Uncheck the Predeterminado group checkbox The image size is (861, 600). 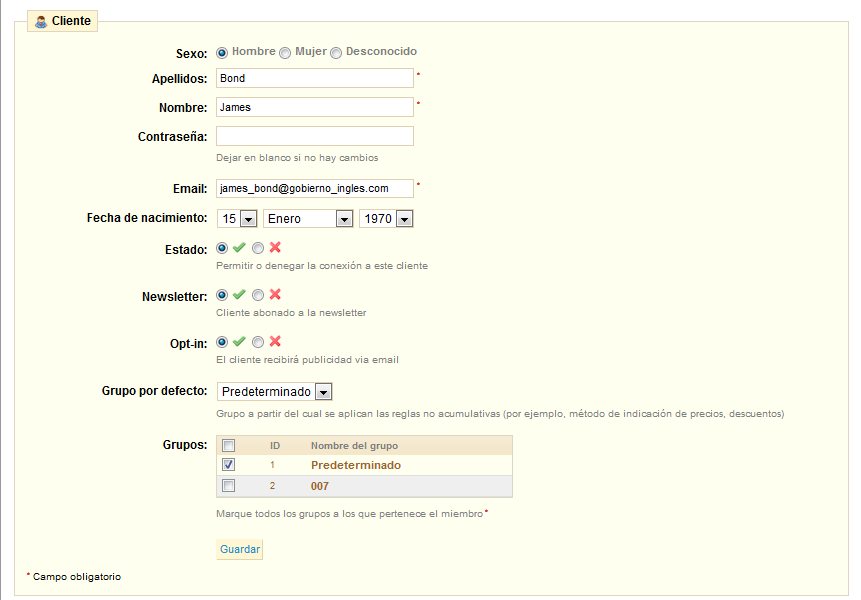[x=229, y=465]
